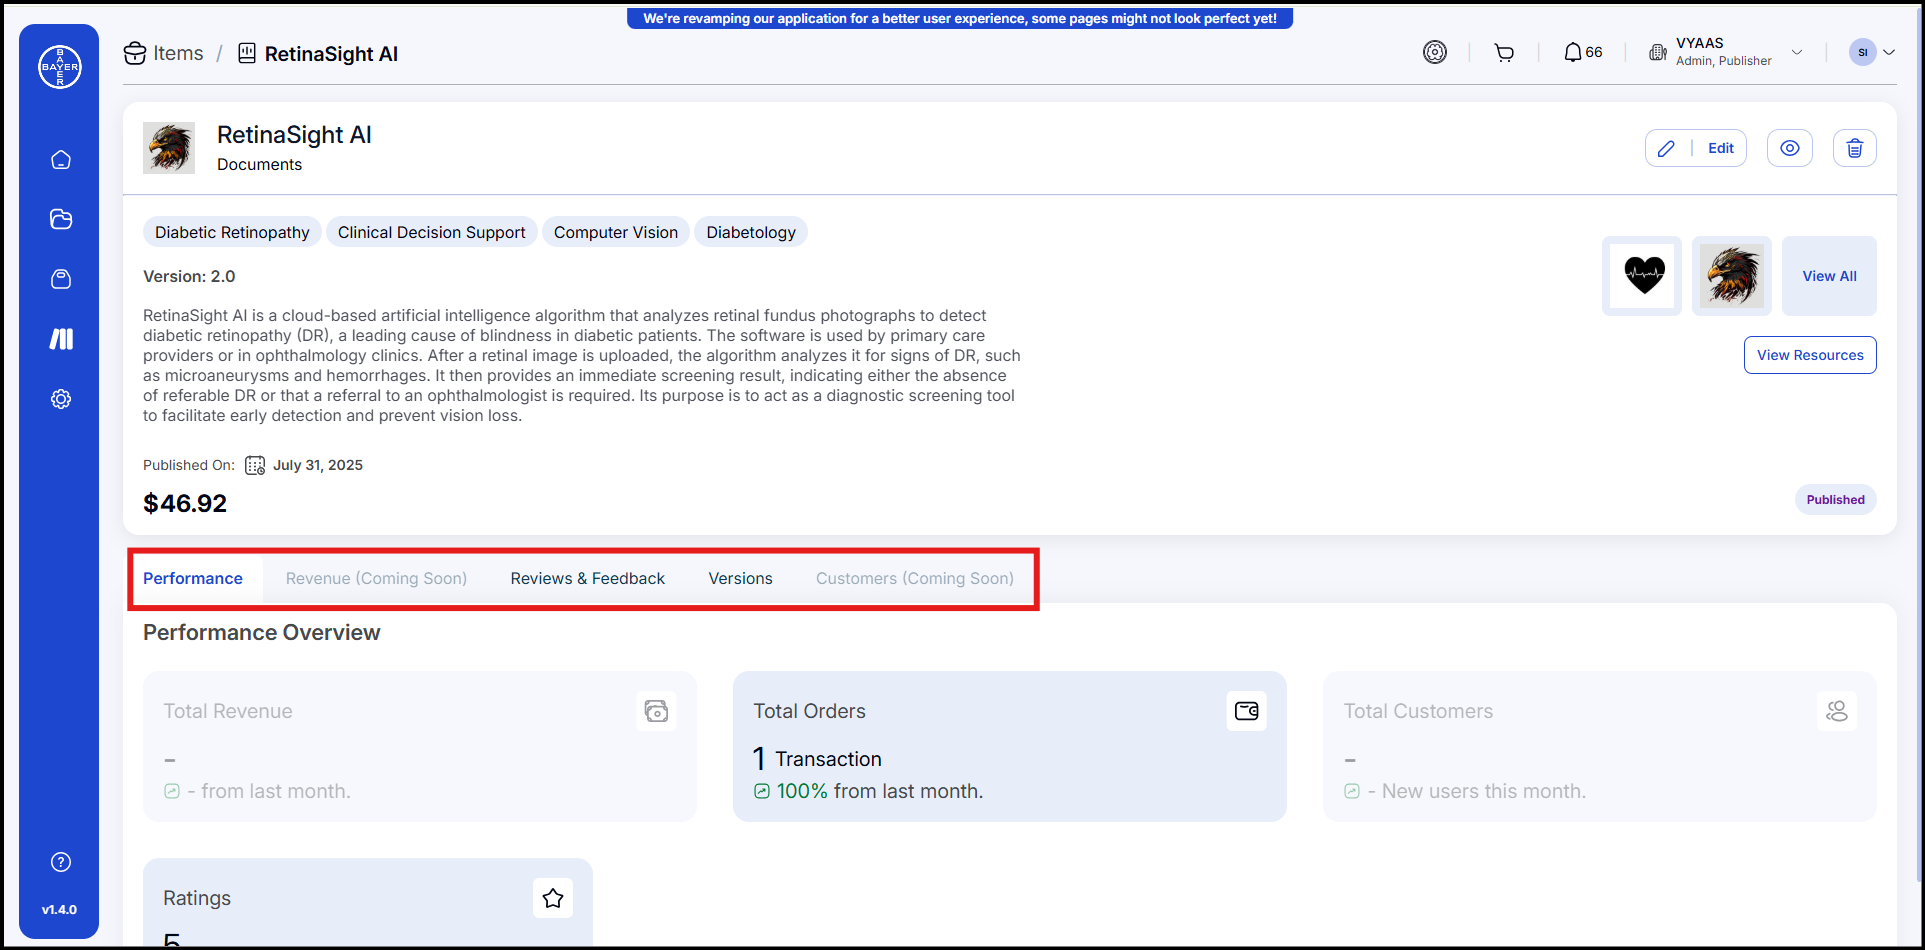The width and height of the screenshot is (1925, 950).
Task: Click View All resources tile
Action: click(x=1829, y=276)
